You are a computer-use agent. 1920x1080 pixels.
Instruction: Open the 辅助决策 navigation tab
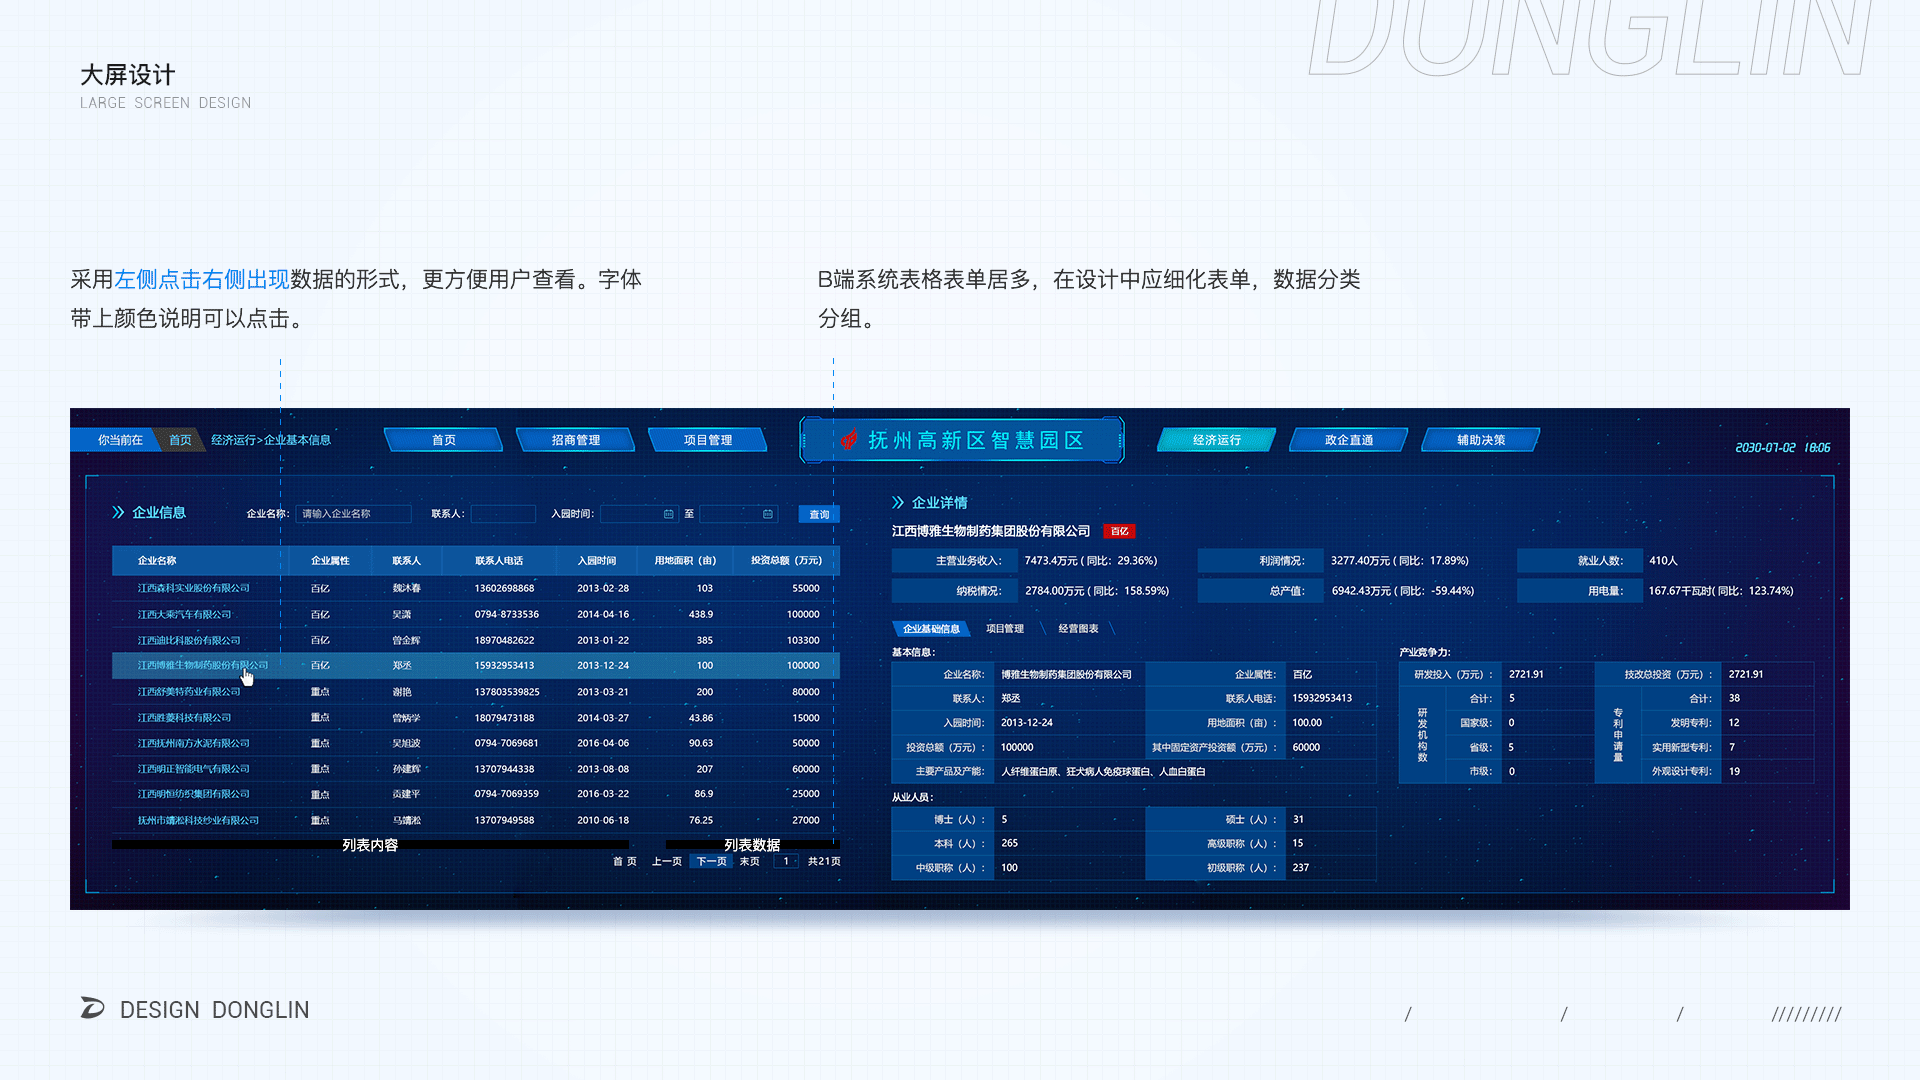[1481, 440]
